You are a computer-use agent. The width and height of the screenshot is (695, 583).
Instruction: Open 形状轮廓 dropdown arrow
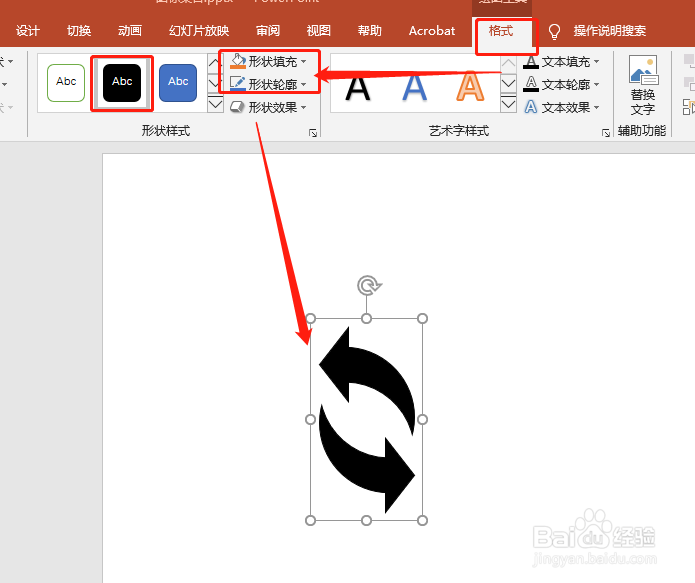point(304,84)
